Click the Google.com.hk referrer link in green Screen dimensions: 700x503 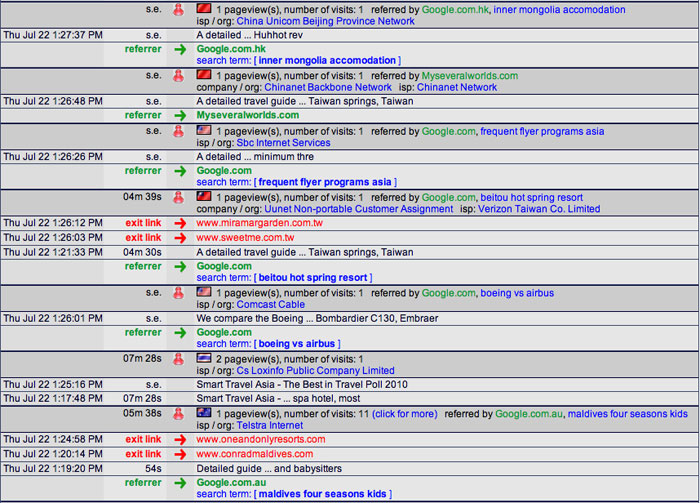click(x=231, y=48)
